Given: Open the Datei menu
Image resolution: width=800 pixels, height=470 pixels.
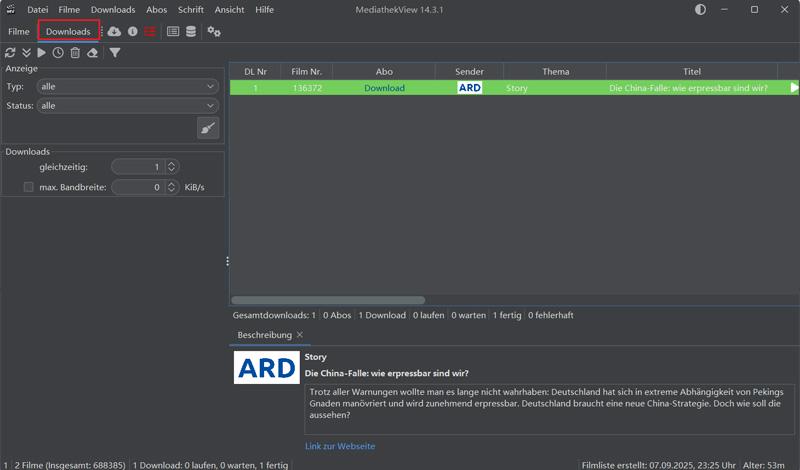Looking at the screenshot, I should coord(38,10).
